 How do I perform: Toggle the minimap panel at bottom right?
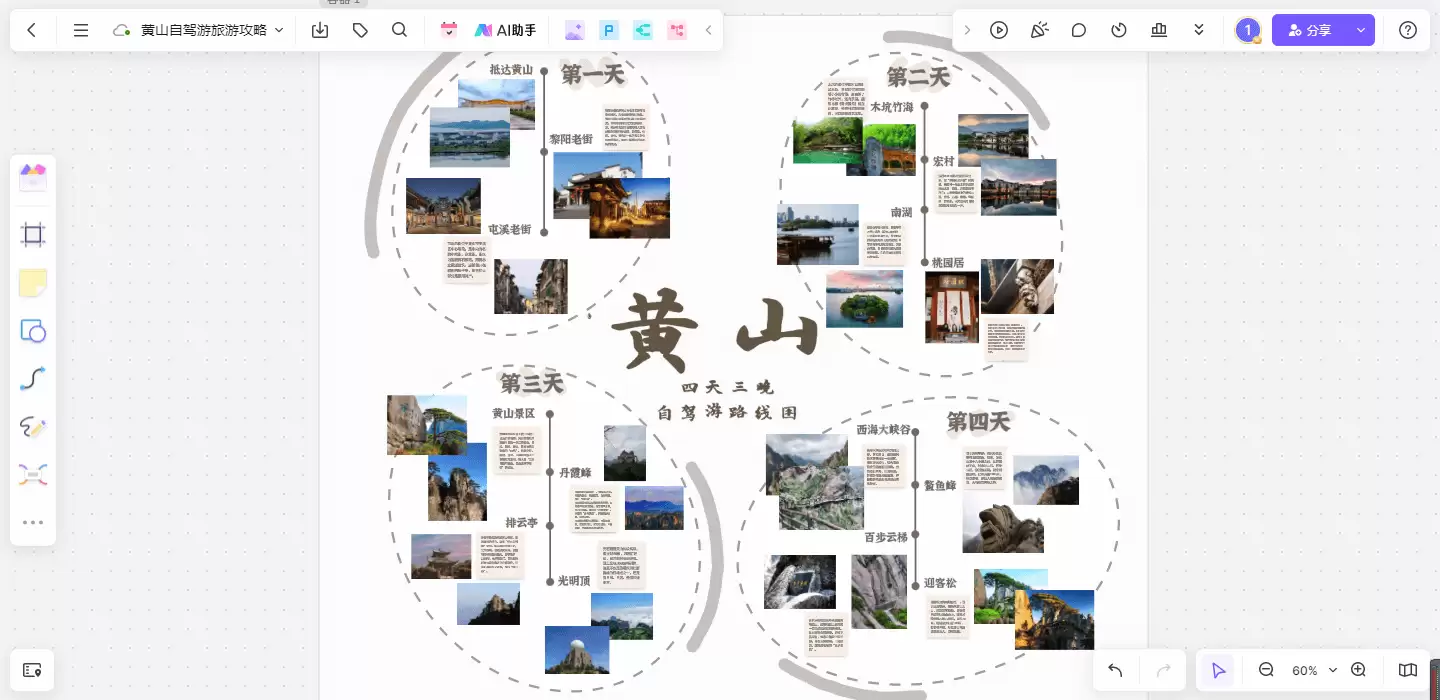[1408, 670]
